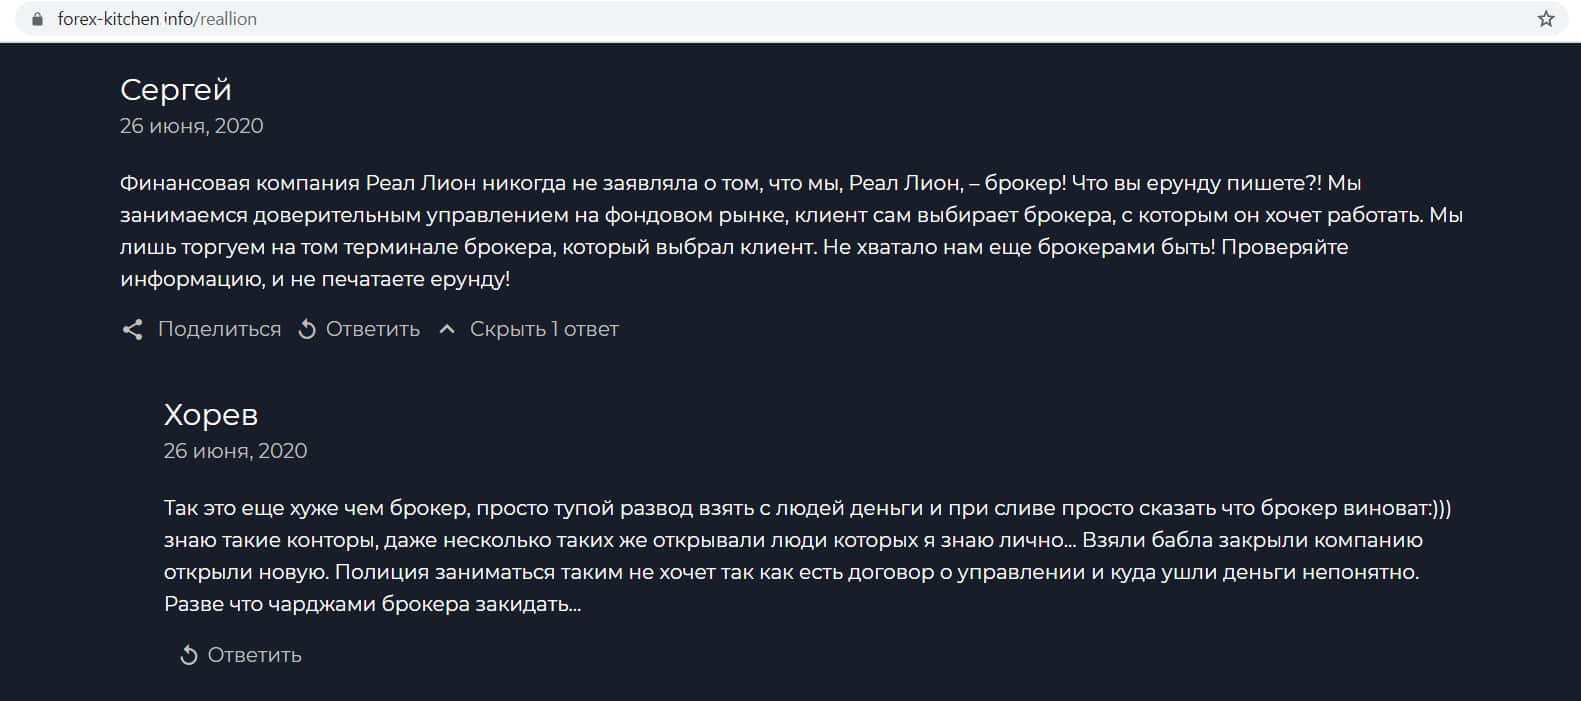
Task: Click the 'reallion' path in the URL
Action: 228,19
